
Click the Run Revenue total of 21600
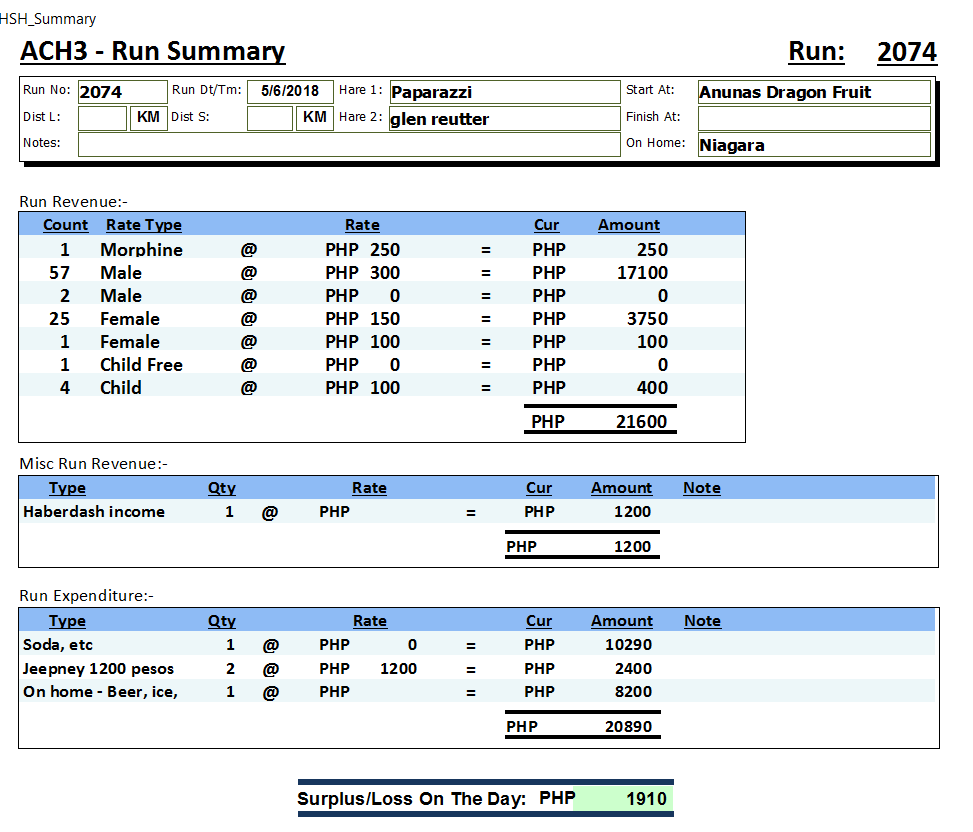(x=641, y=421)
